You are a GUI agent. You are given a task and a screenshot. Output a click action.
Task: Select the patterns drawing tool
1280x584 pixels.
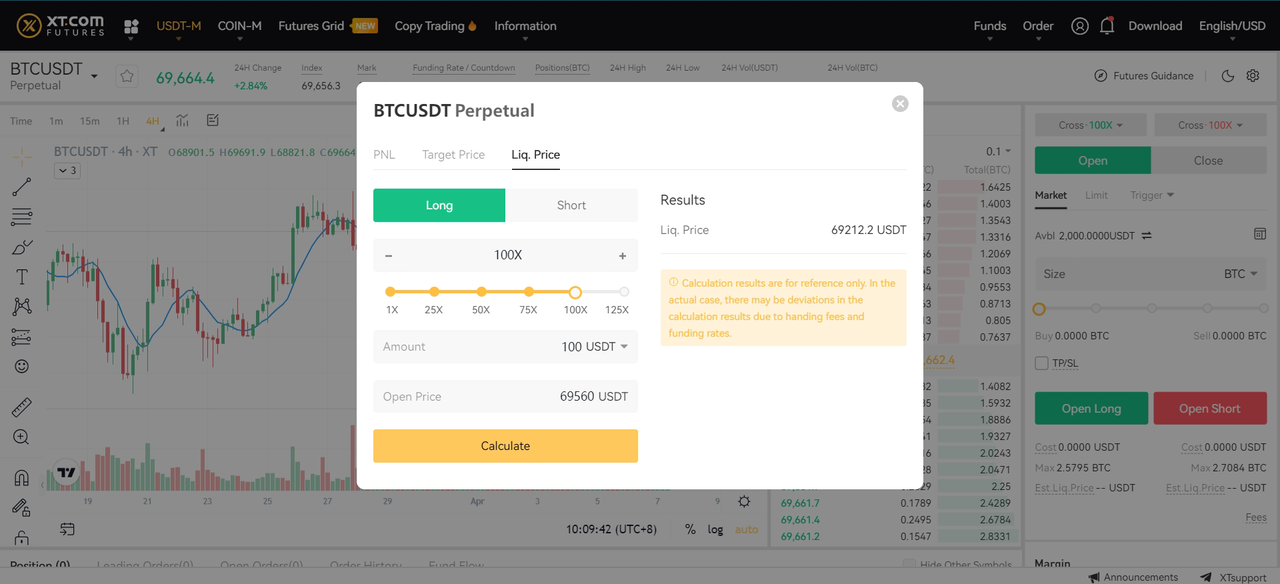[x=21, y=307]
